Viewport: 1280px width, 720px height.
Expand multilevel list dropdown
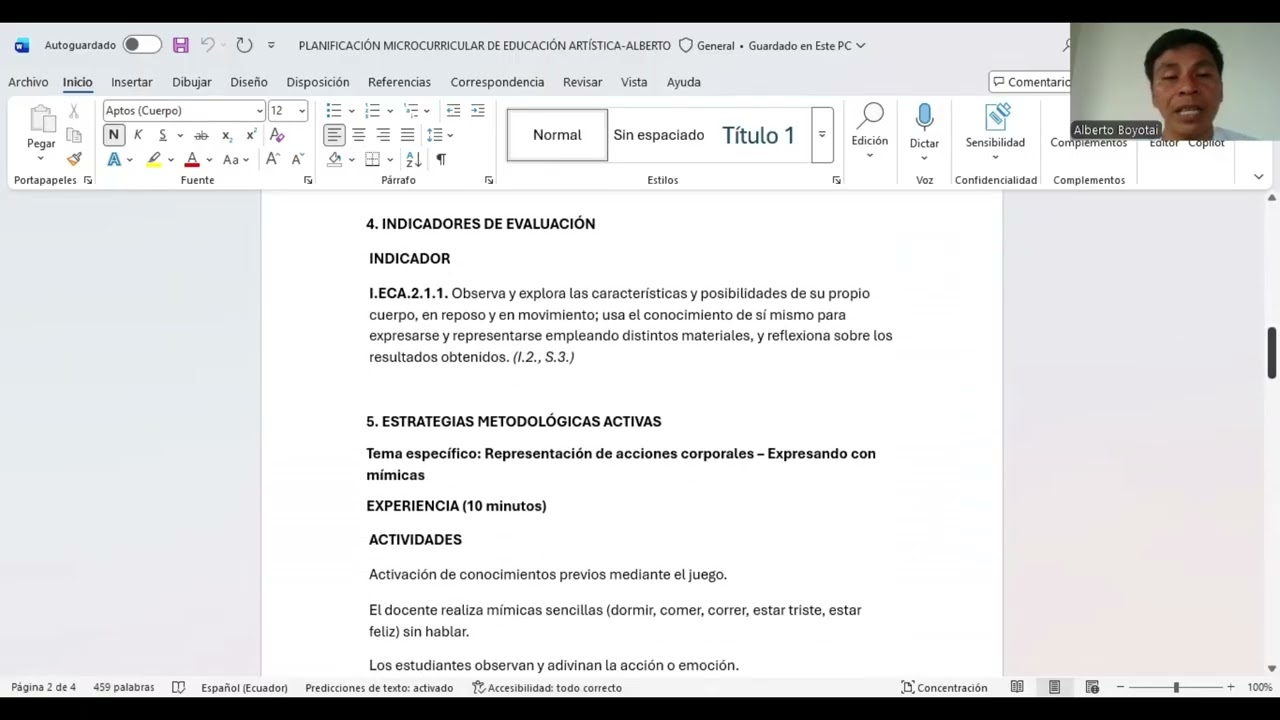[427, 111]
